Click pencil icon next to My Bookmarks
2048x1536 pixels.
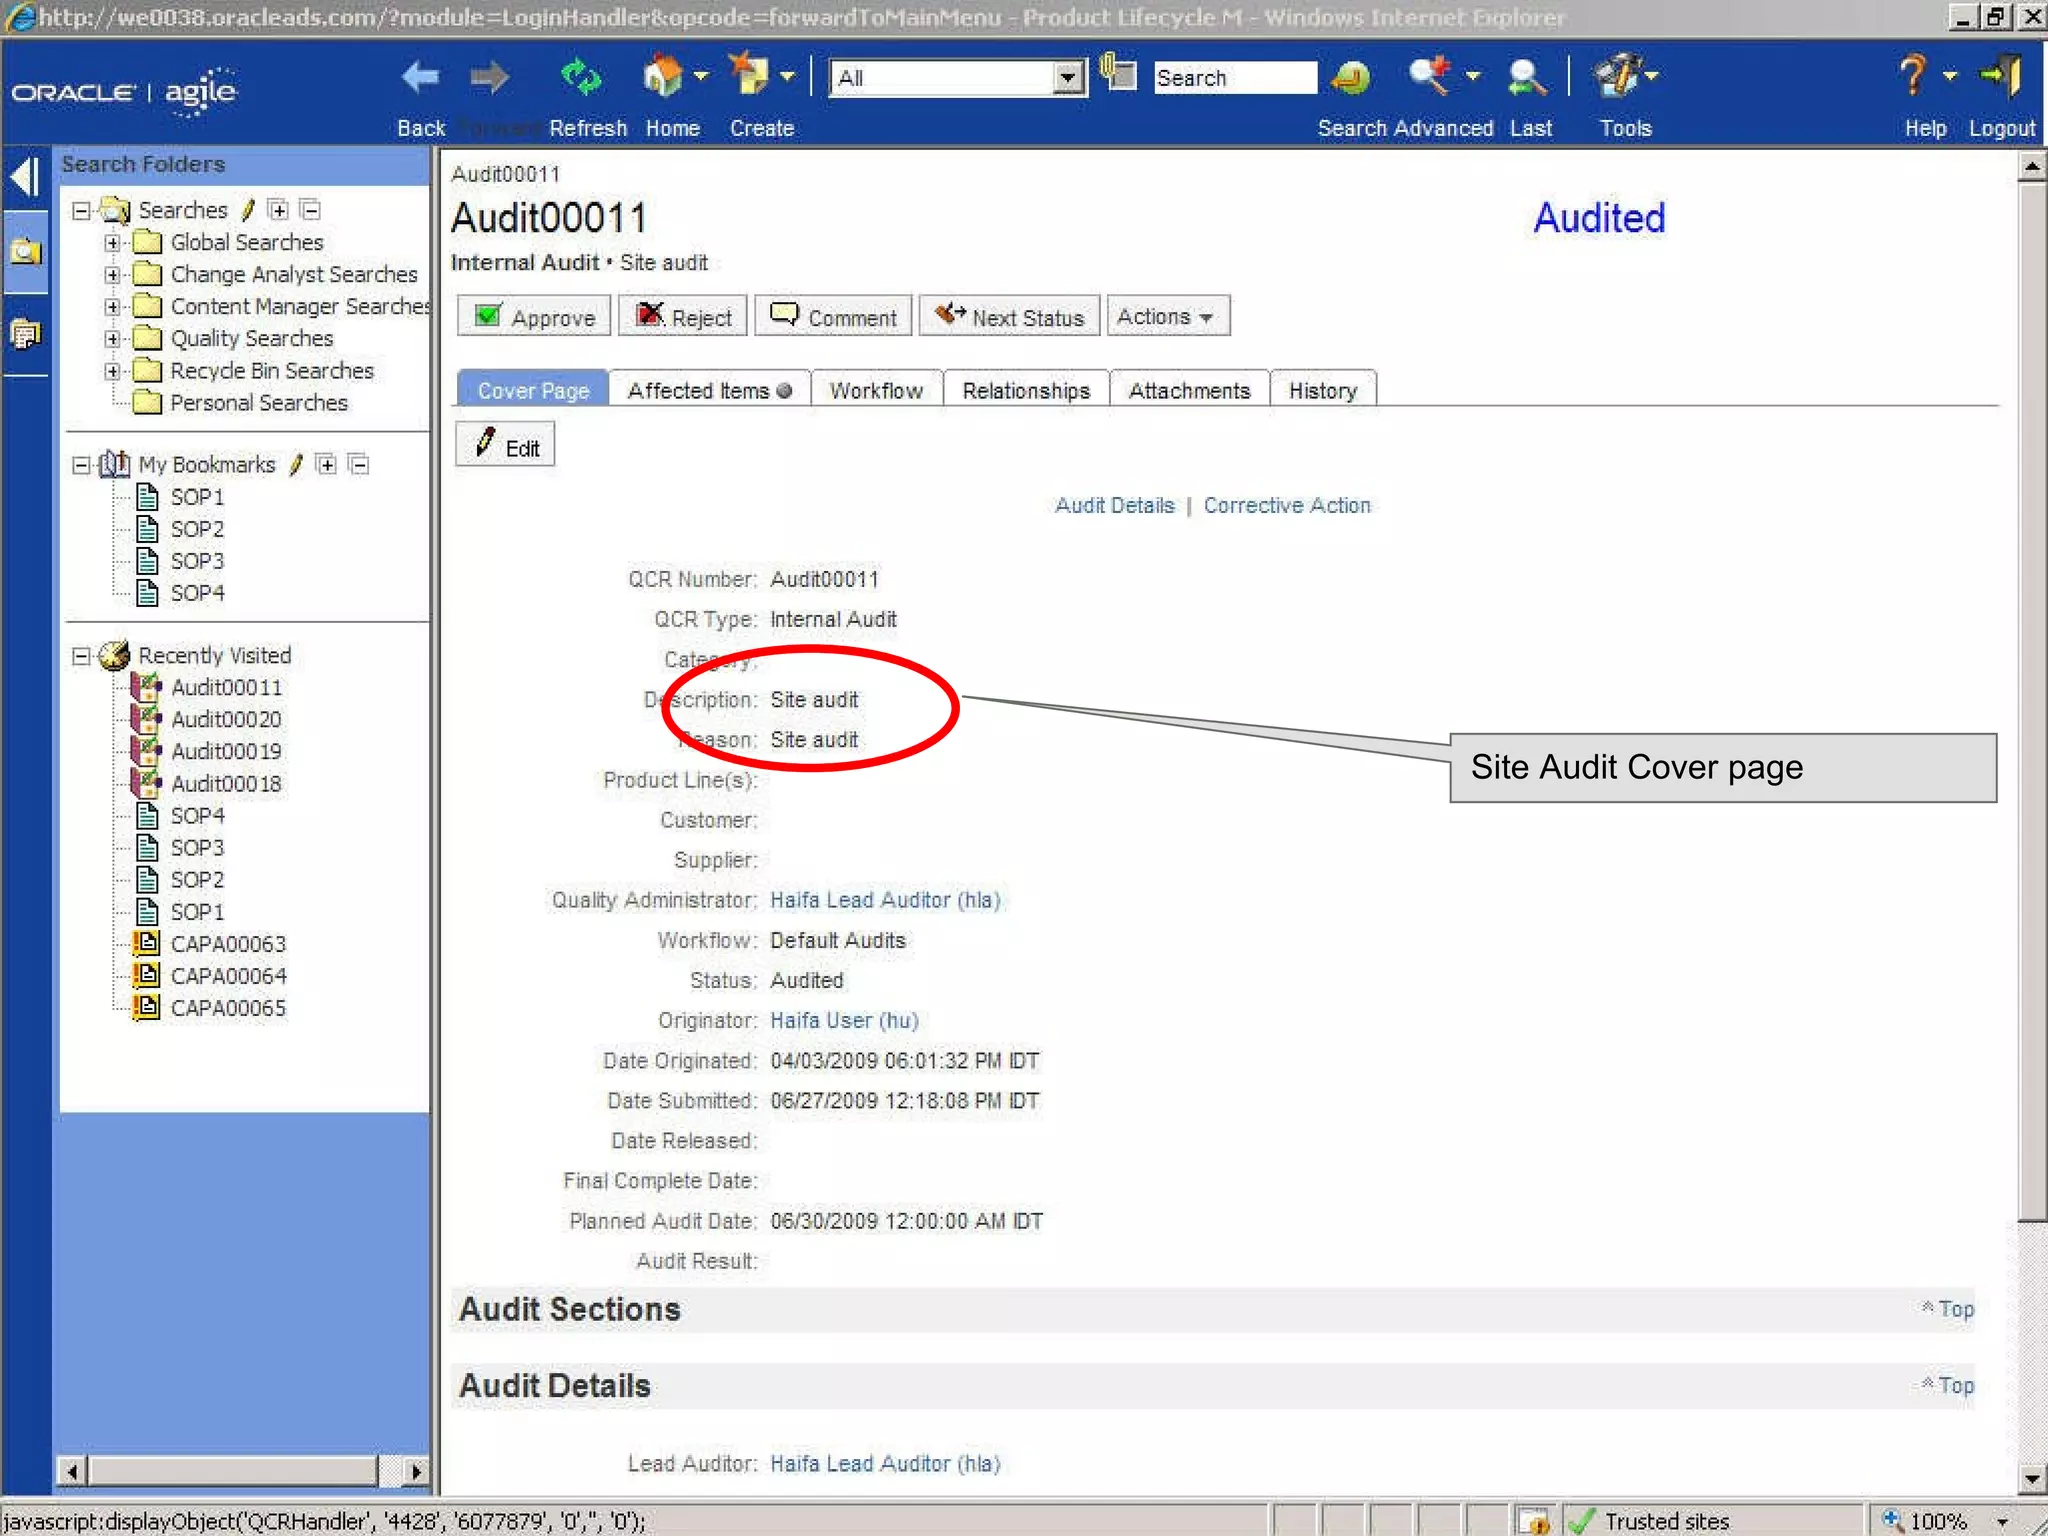(296, 464)
